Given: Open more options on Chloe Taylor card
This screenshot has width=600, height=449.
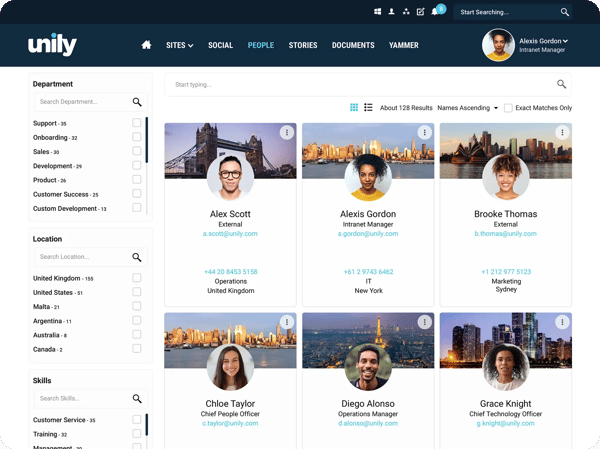Looking at the screenshot, I should [x=287, y=322].
